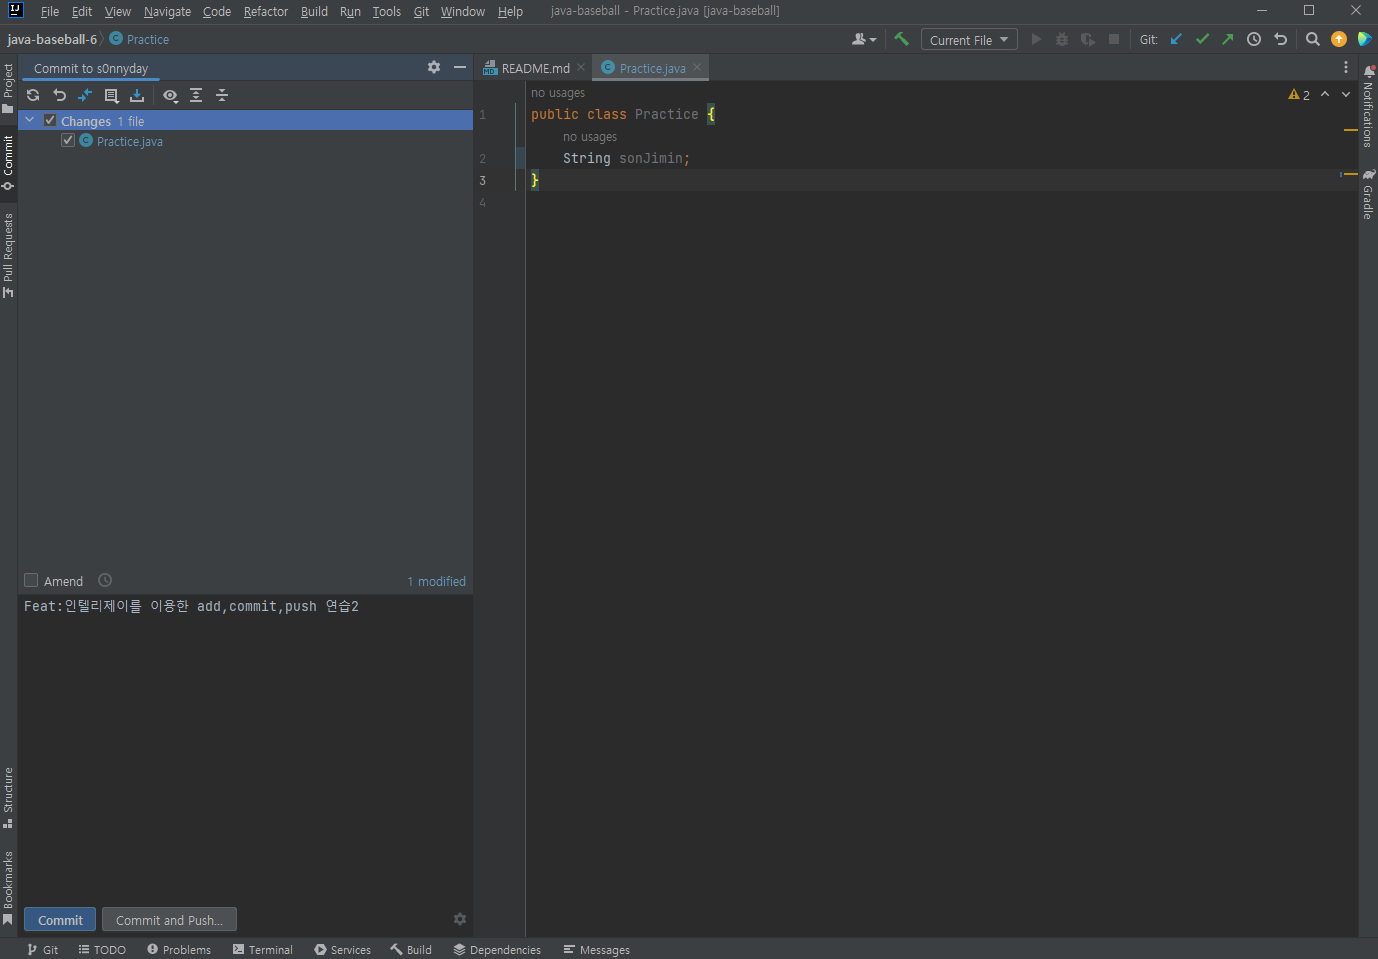Click Commit and Push button

pos(169,920)
